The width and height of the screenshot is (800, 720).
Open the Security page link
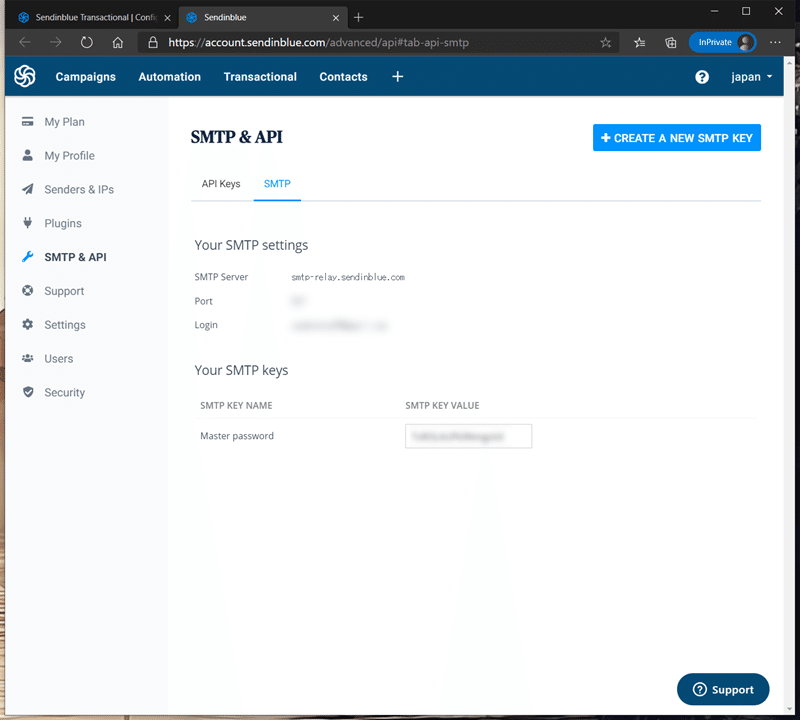coord(64,392)
